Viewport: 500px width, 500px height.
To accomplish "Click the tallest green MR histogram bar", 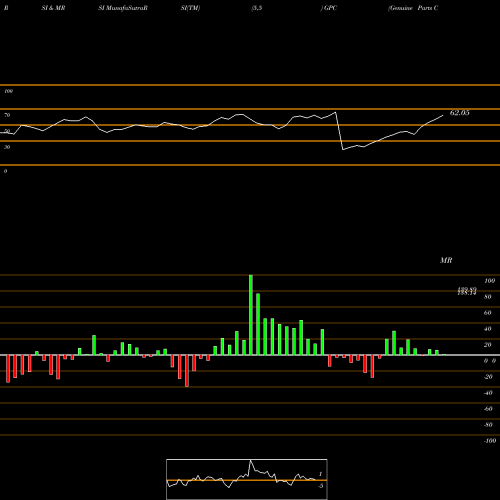I will point(251,315).
